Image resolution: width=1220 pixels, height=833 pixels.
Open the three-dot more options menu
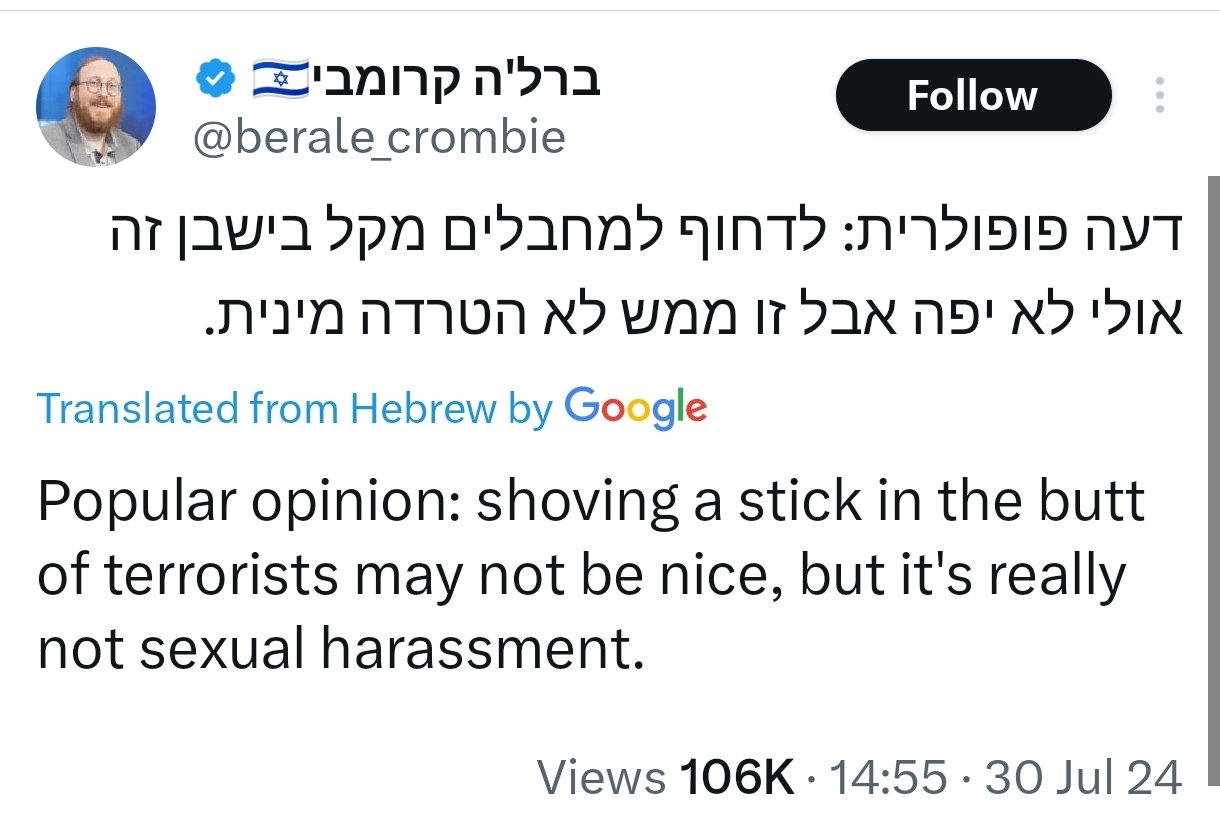pyautogui.click(x=1160, y=95)
